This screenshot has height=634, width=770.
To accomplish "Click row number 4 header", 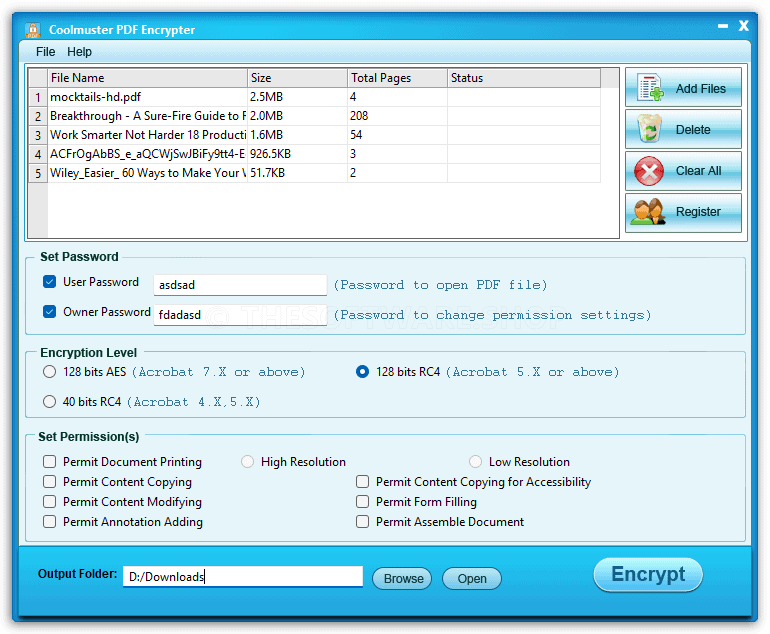I will (38, 154).
